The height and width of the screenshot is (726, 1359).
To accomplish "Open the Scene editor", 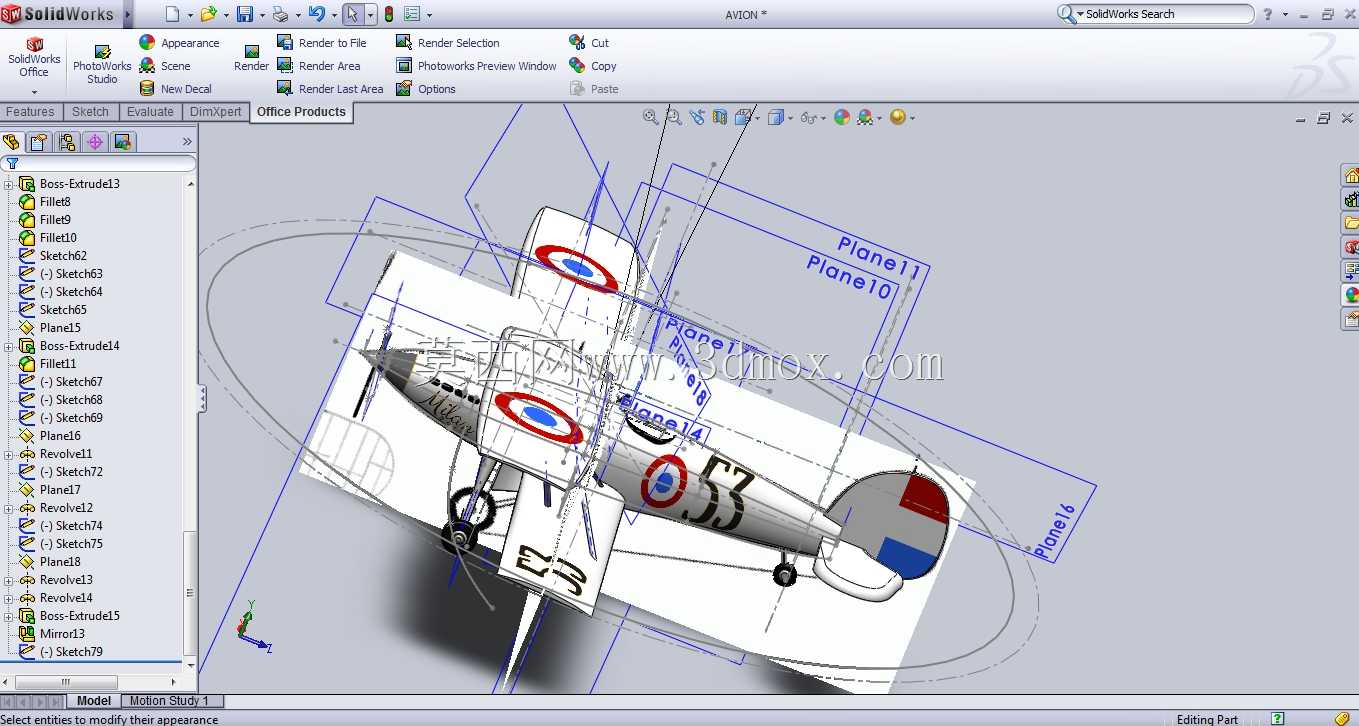I will (165, 66).
